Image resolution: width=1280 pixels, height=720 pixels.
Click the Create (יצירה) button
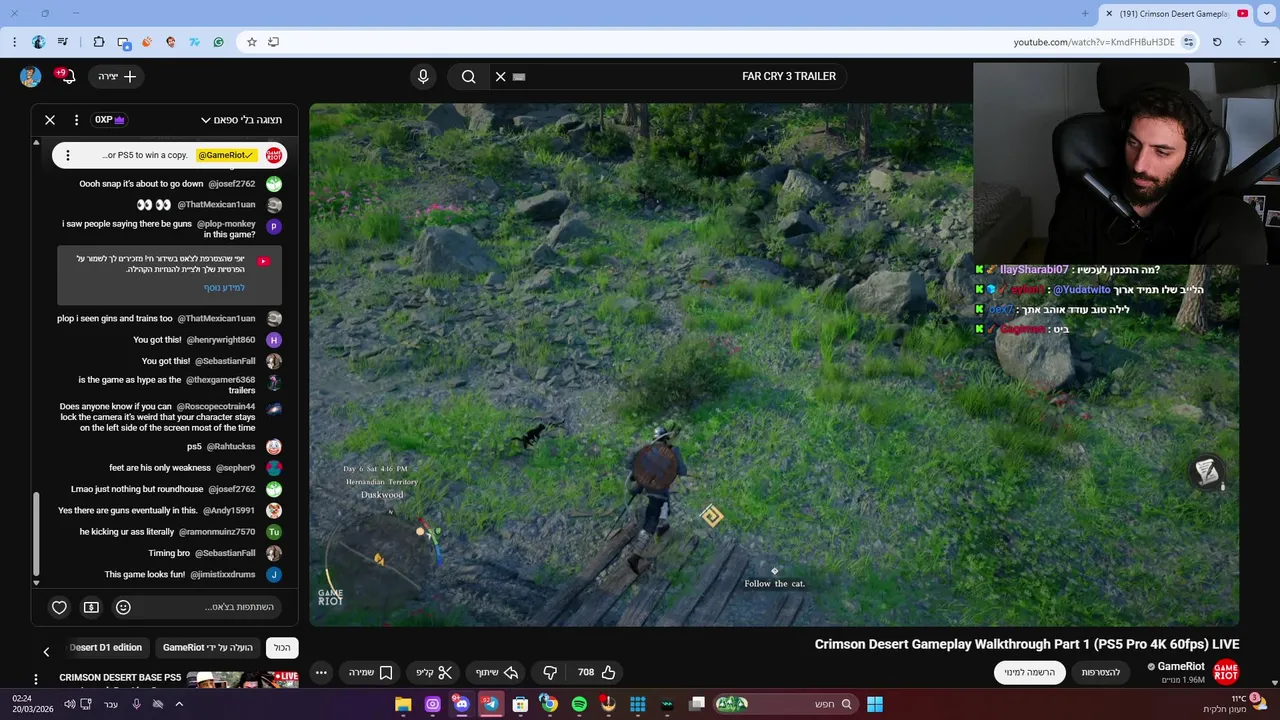(117, 77)
